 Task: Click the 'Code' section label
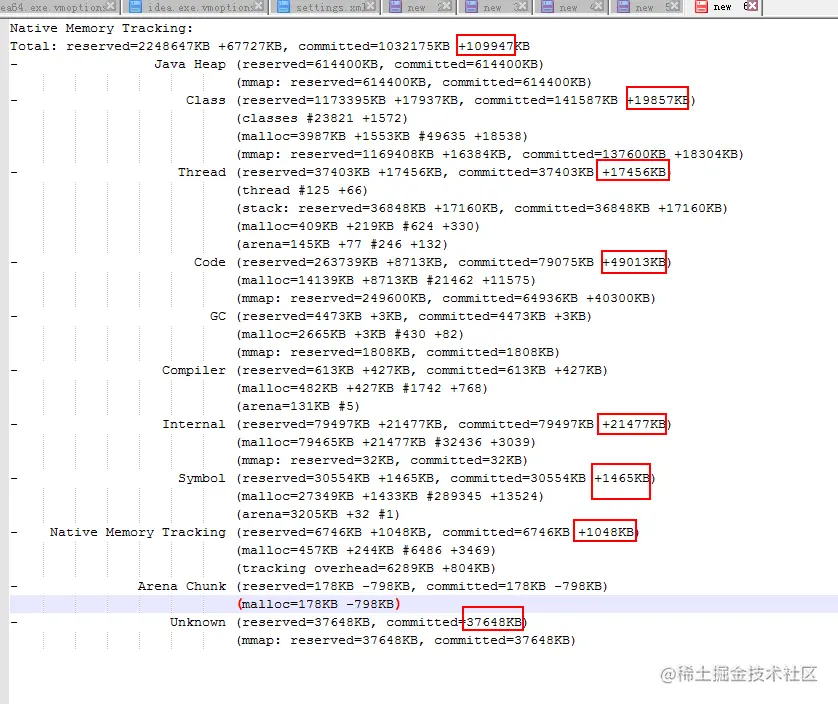(x=210, y=262)
